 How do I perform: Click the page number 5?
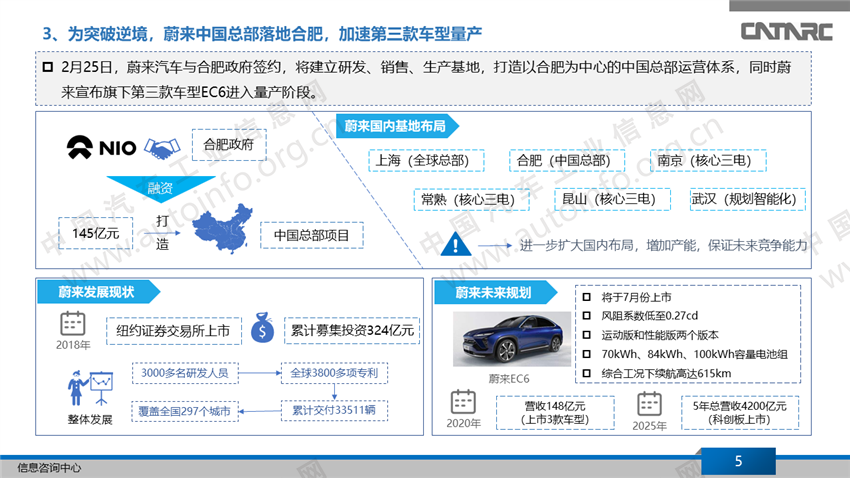tap(738, 461)
